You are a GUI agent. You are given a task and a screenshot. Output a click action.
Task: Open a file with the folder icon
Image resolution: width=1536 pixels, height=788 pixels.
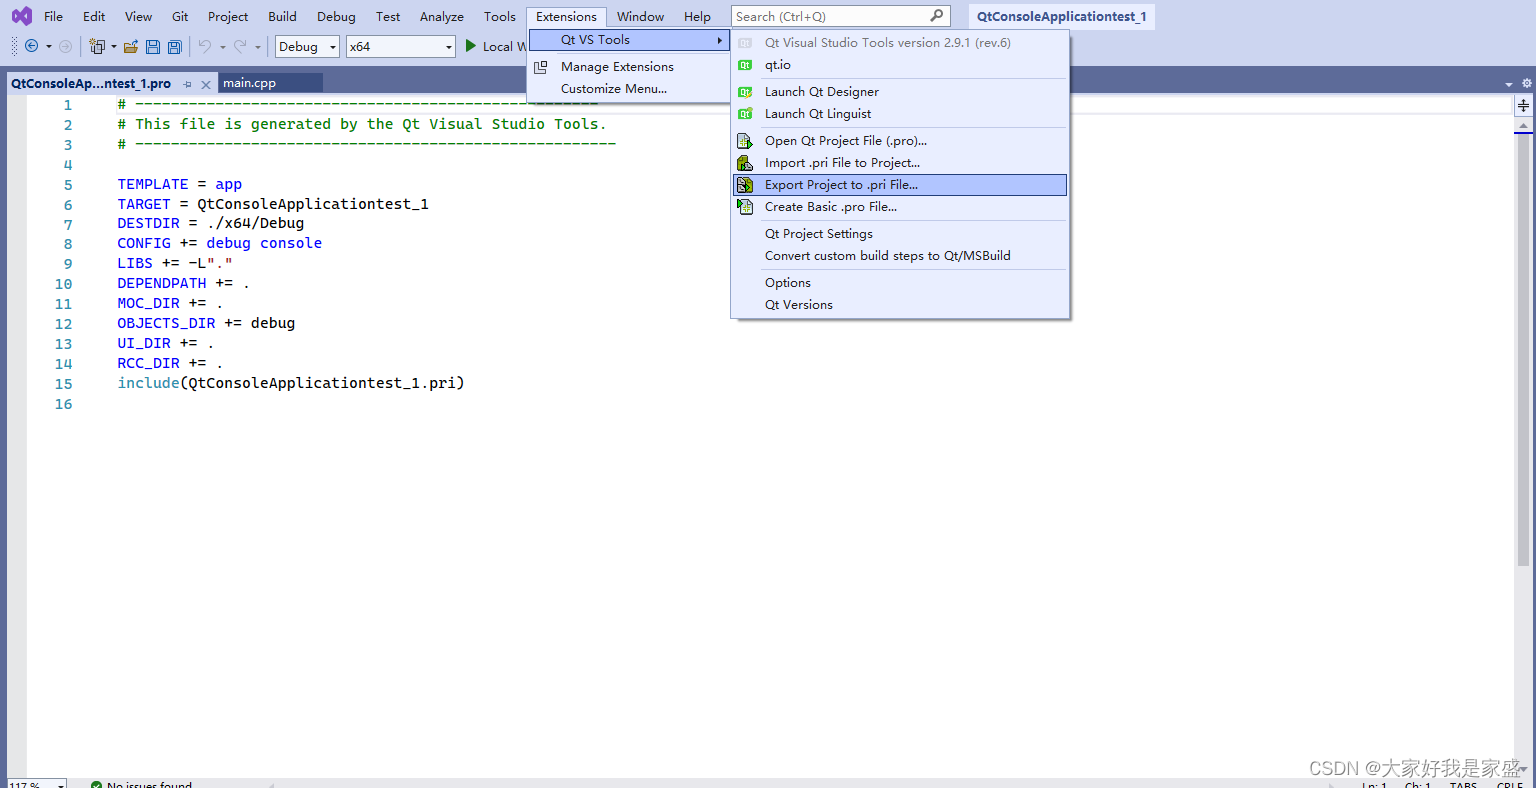[x=131, y=46]
